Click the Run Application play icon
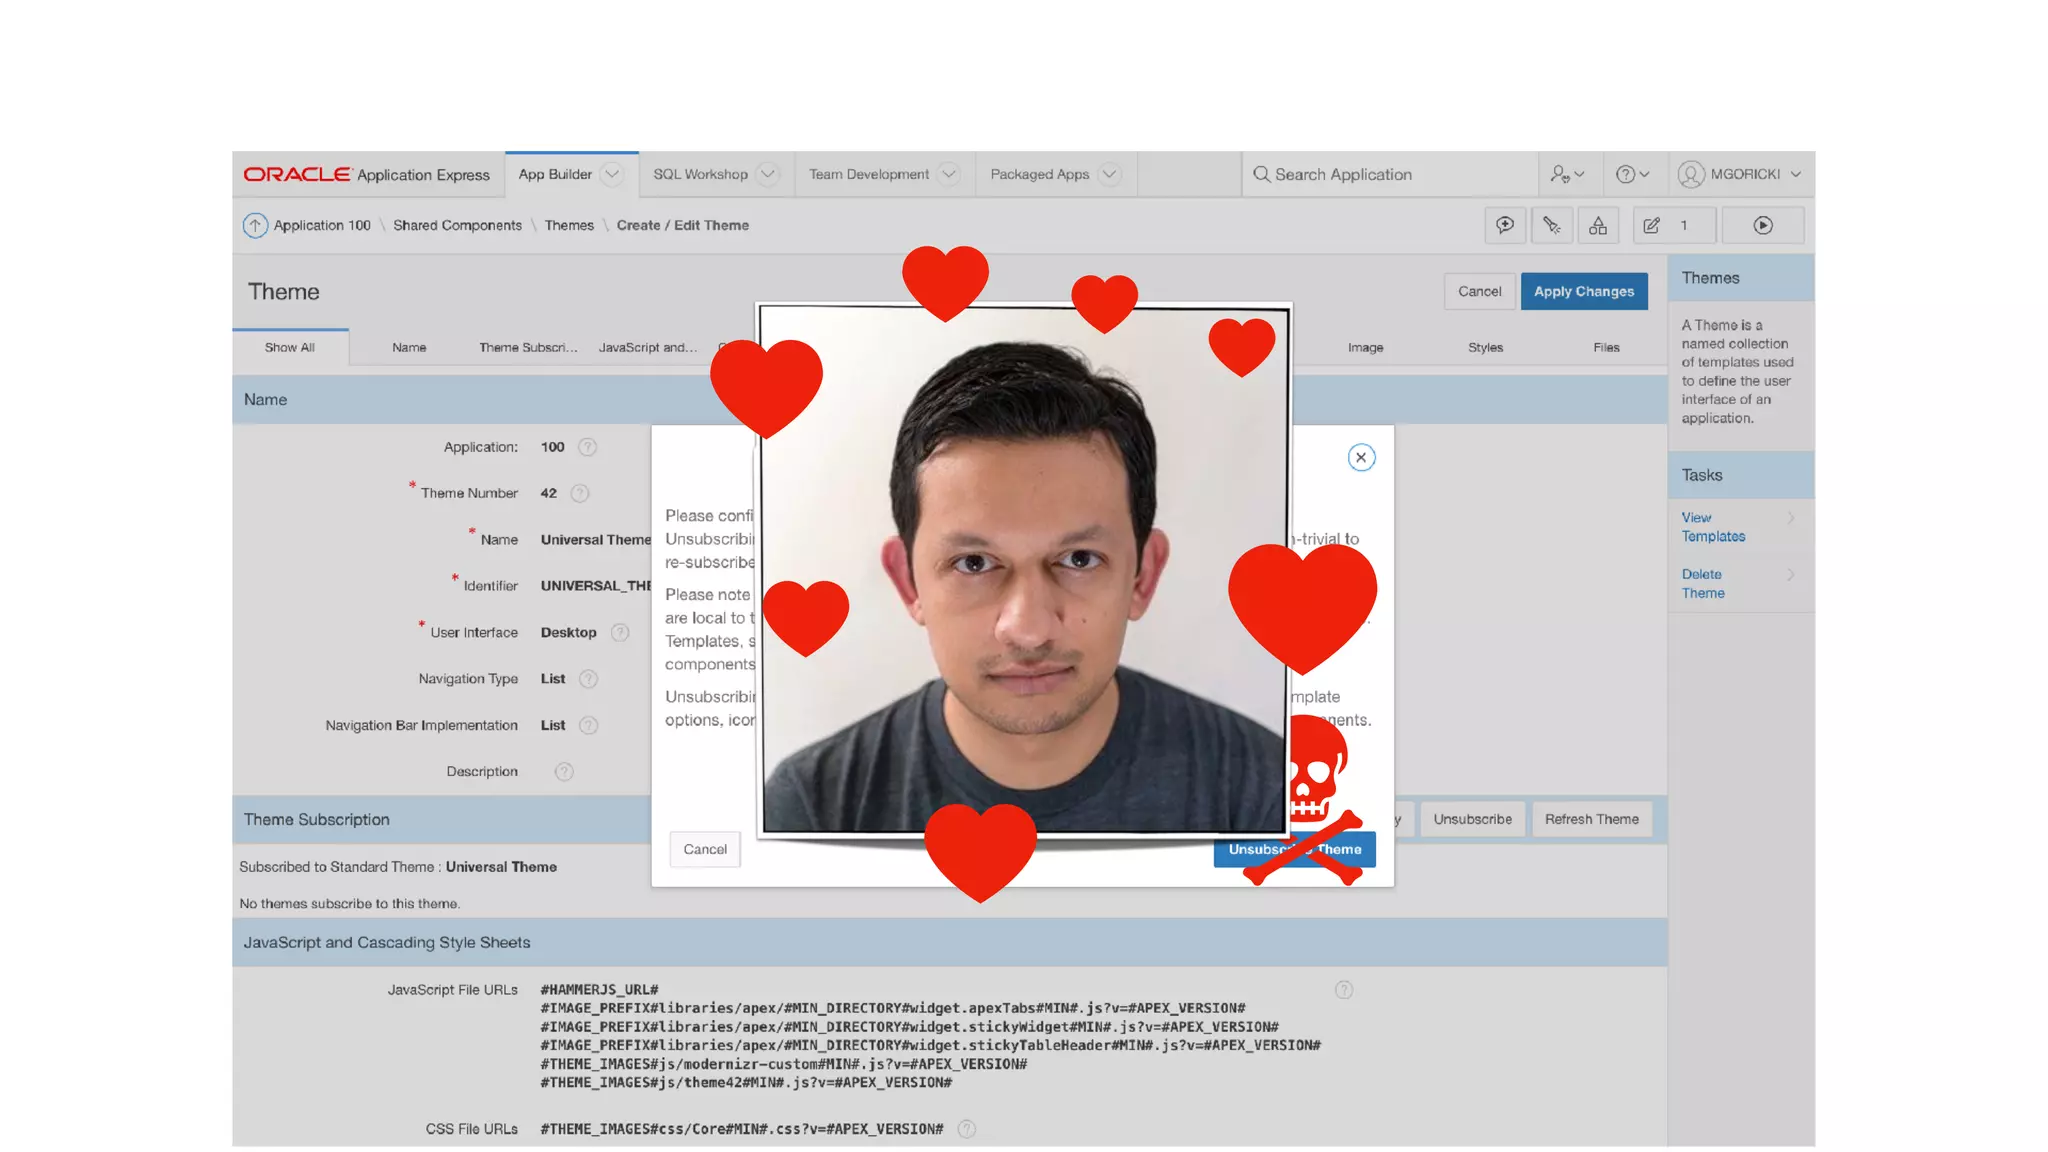This screenshot has height=1152, width=2048. [x=1763, y=225]
